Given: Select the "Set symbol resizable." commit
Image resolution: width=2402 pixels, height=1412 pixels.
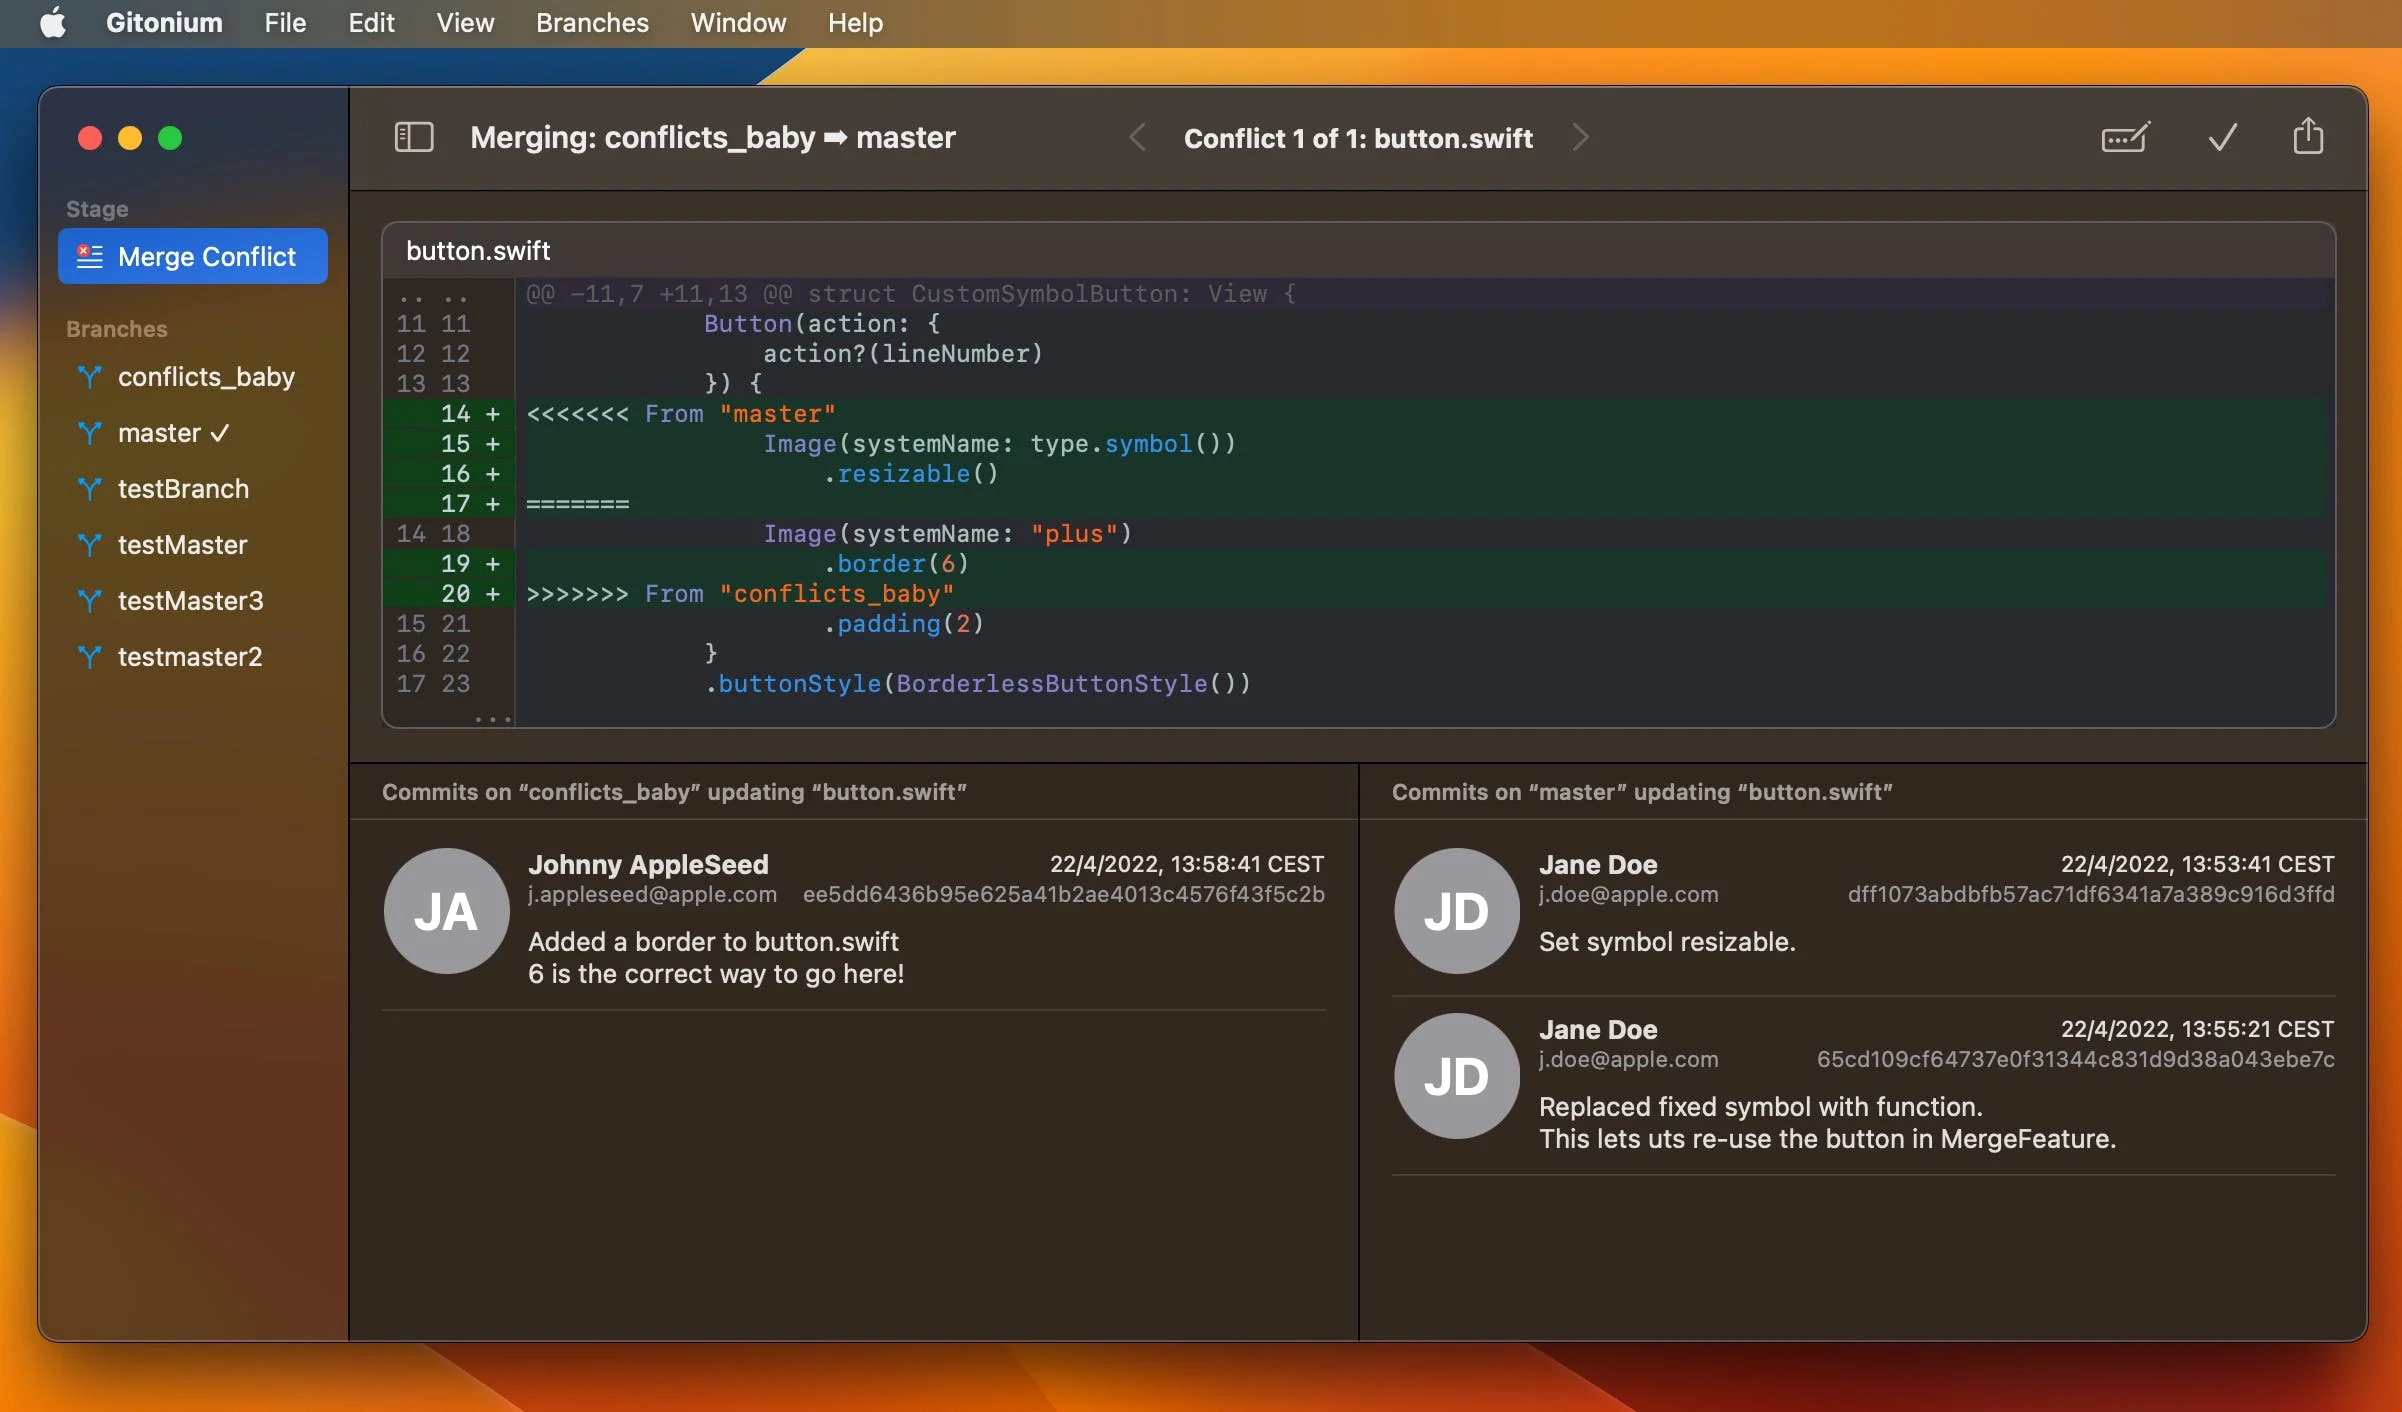Looking at the screenshot, I should (1666, 941).
